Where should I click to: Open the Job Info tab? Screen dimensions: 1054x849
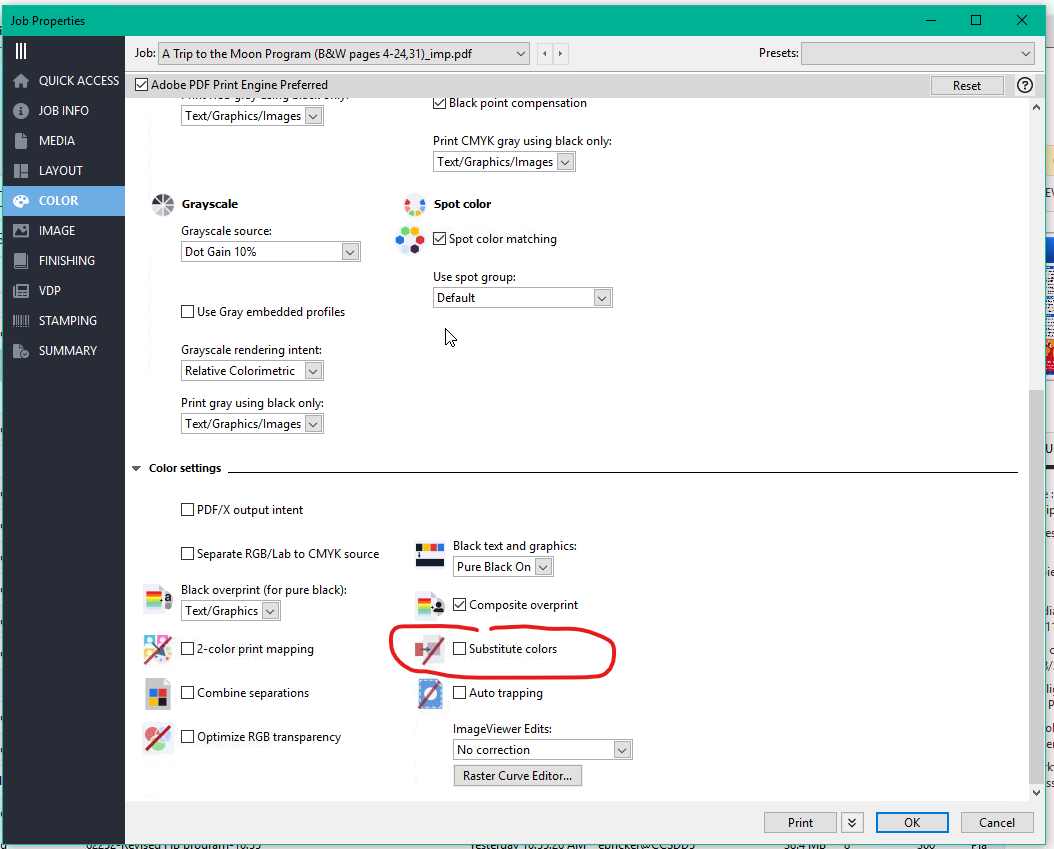pos(64,111)
